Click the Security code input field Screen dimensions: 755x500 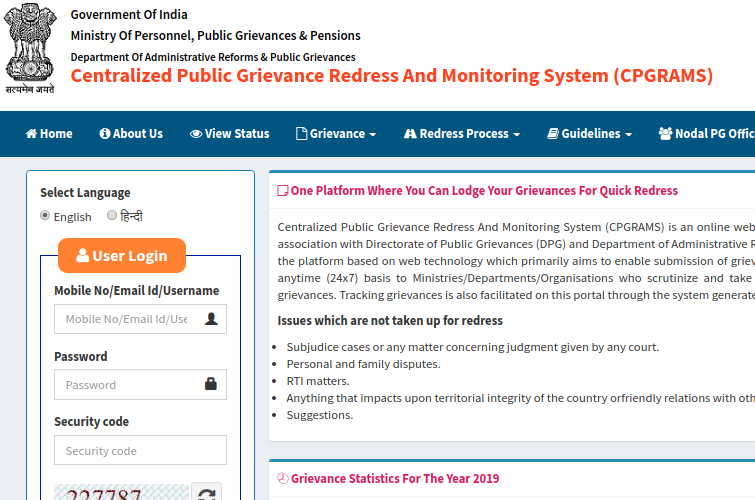[x=140, y=450]
